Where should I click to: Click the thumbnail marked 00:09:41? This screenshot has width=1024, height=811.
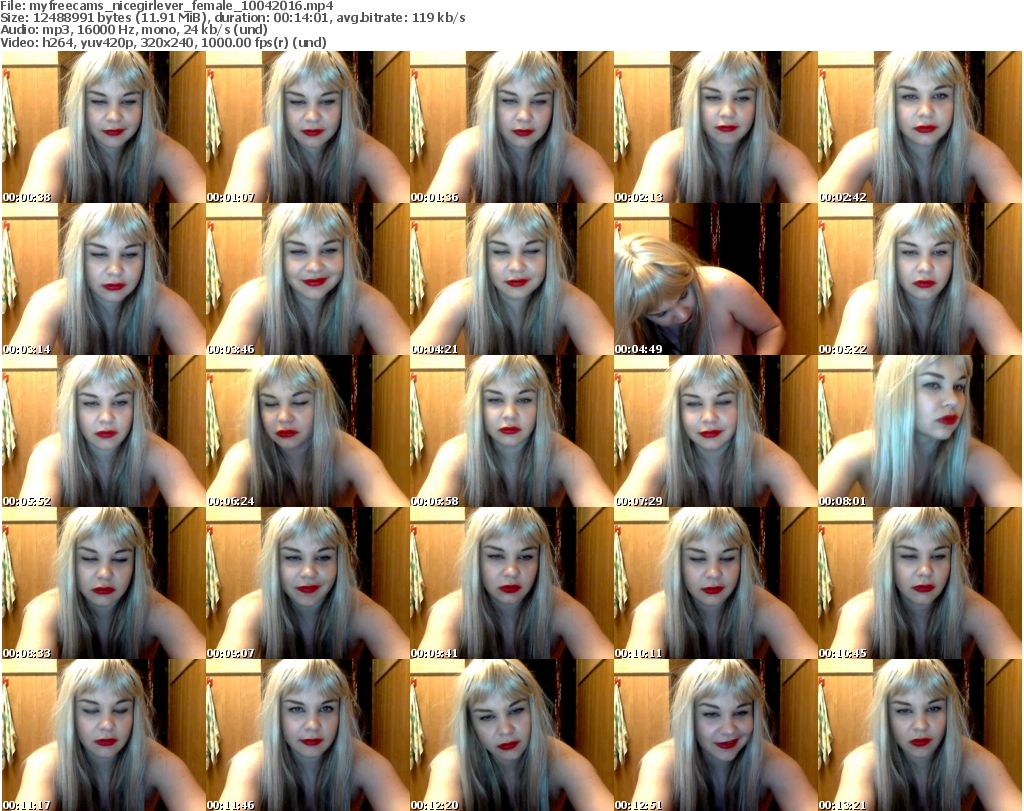click(x=511, y=583)
